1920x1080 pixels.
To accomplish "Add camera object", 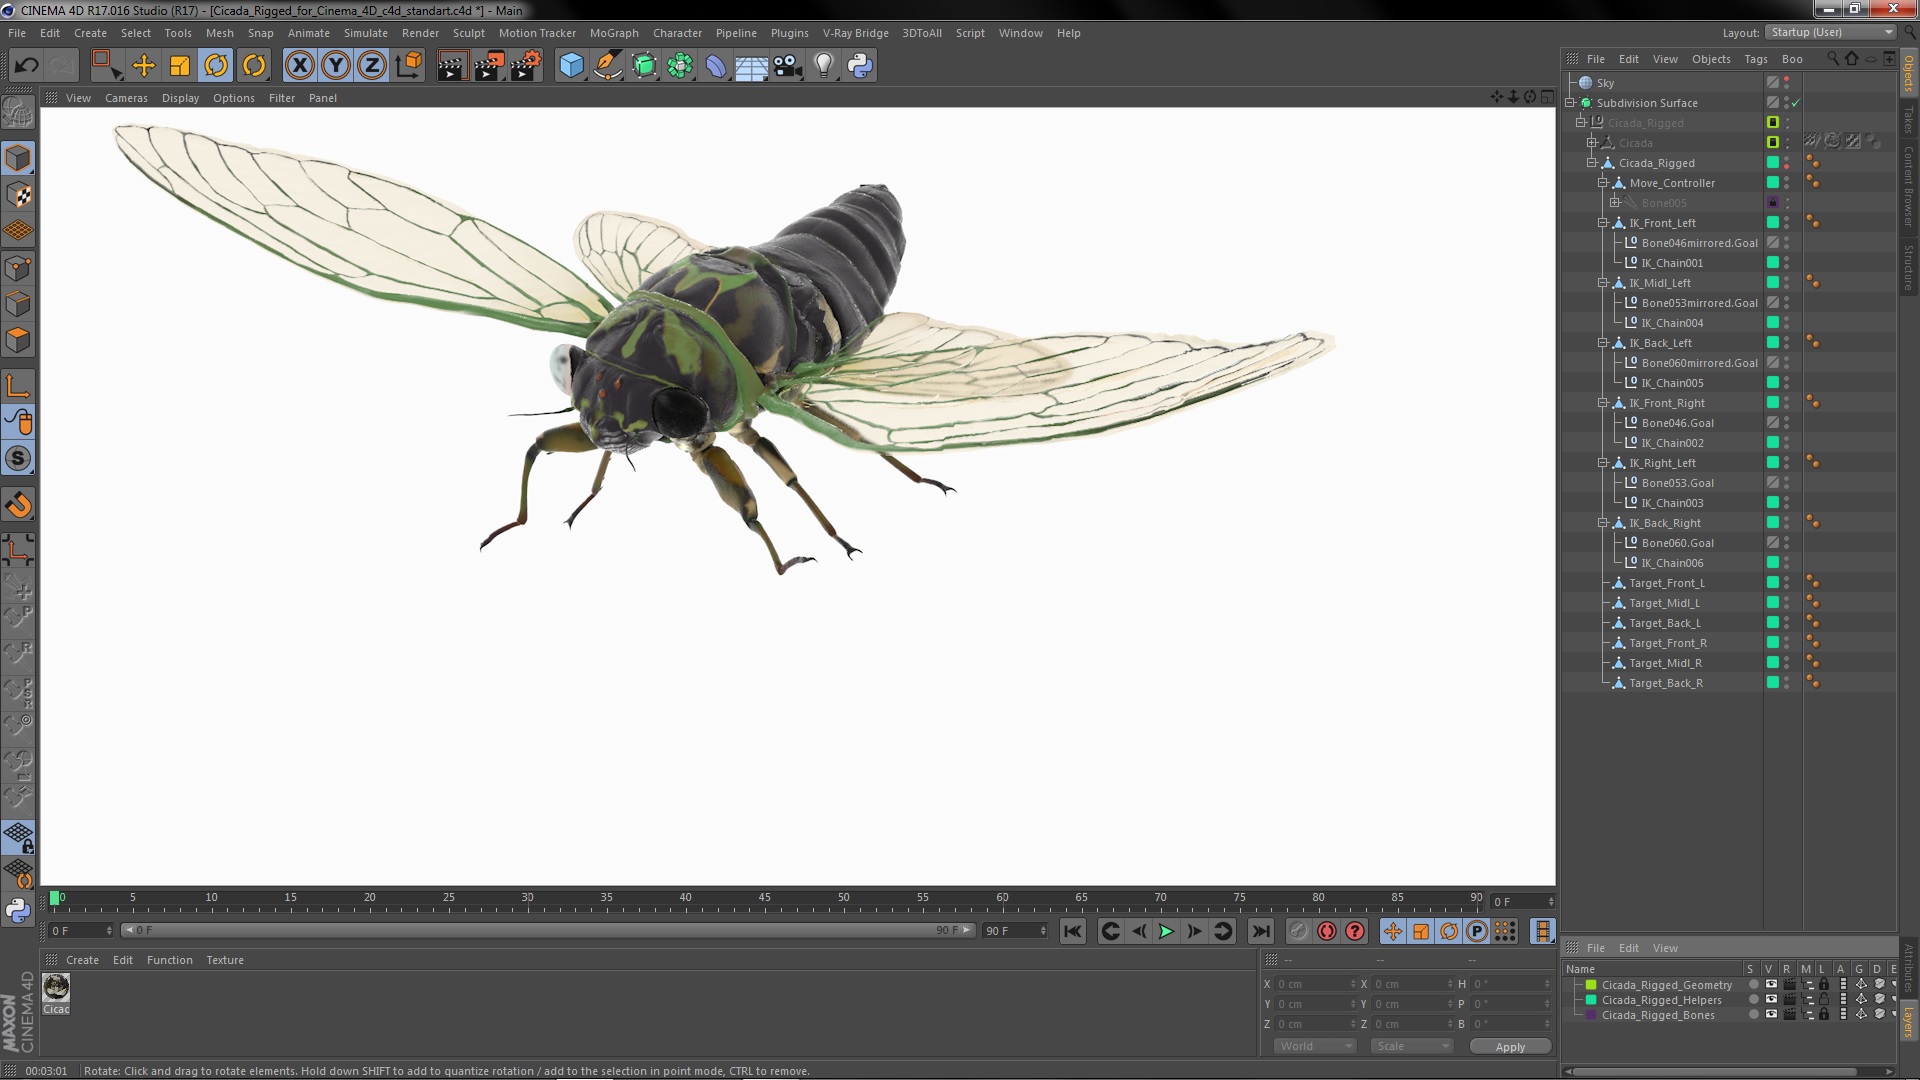I will pyautogui.click(x=788, y=66).
